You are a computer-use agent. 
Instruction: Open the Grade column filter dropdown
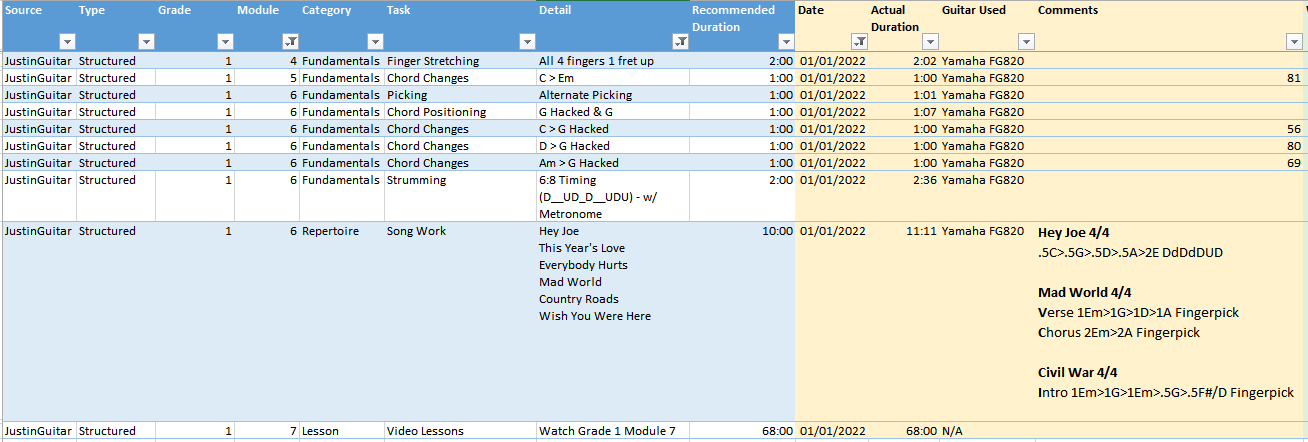(225, 42)
